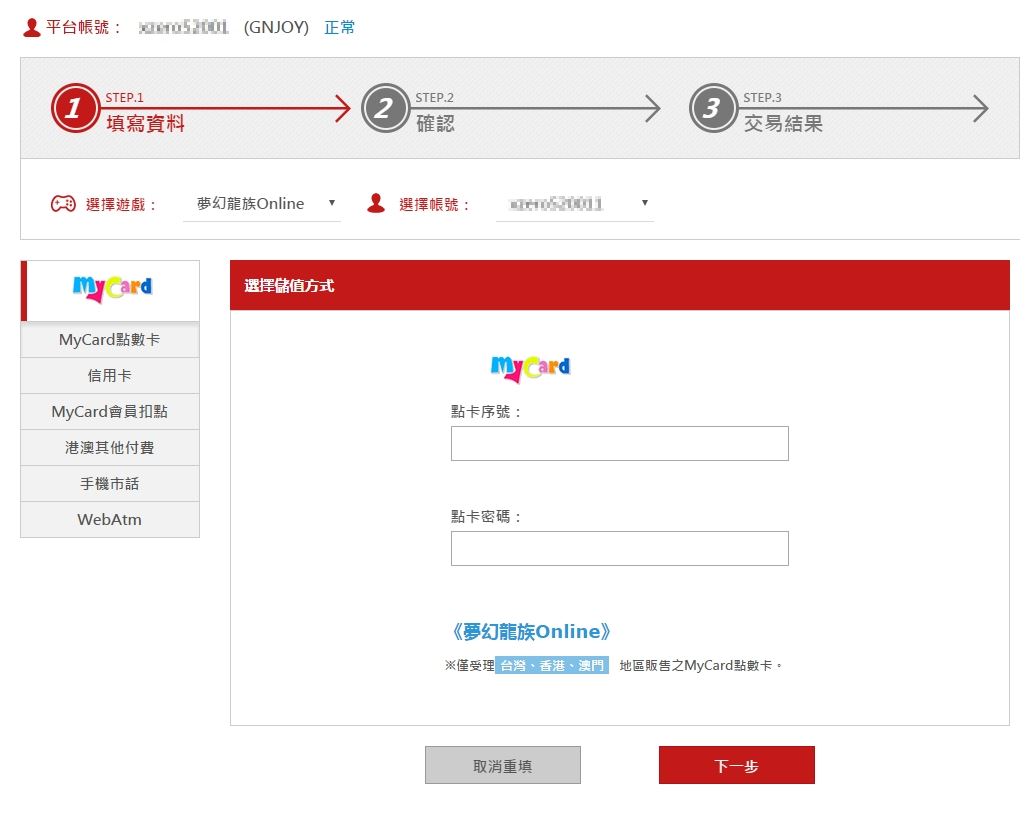The image size is (1033, 826).
Task: Click the game controller icon
Action: click(63, 204)
